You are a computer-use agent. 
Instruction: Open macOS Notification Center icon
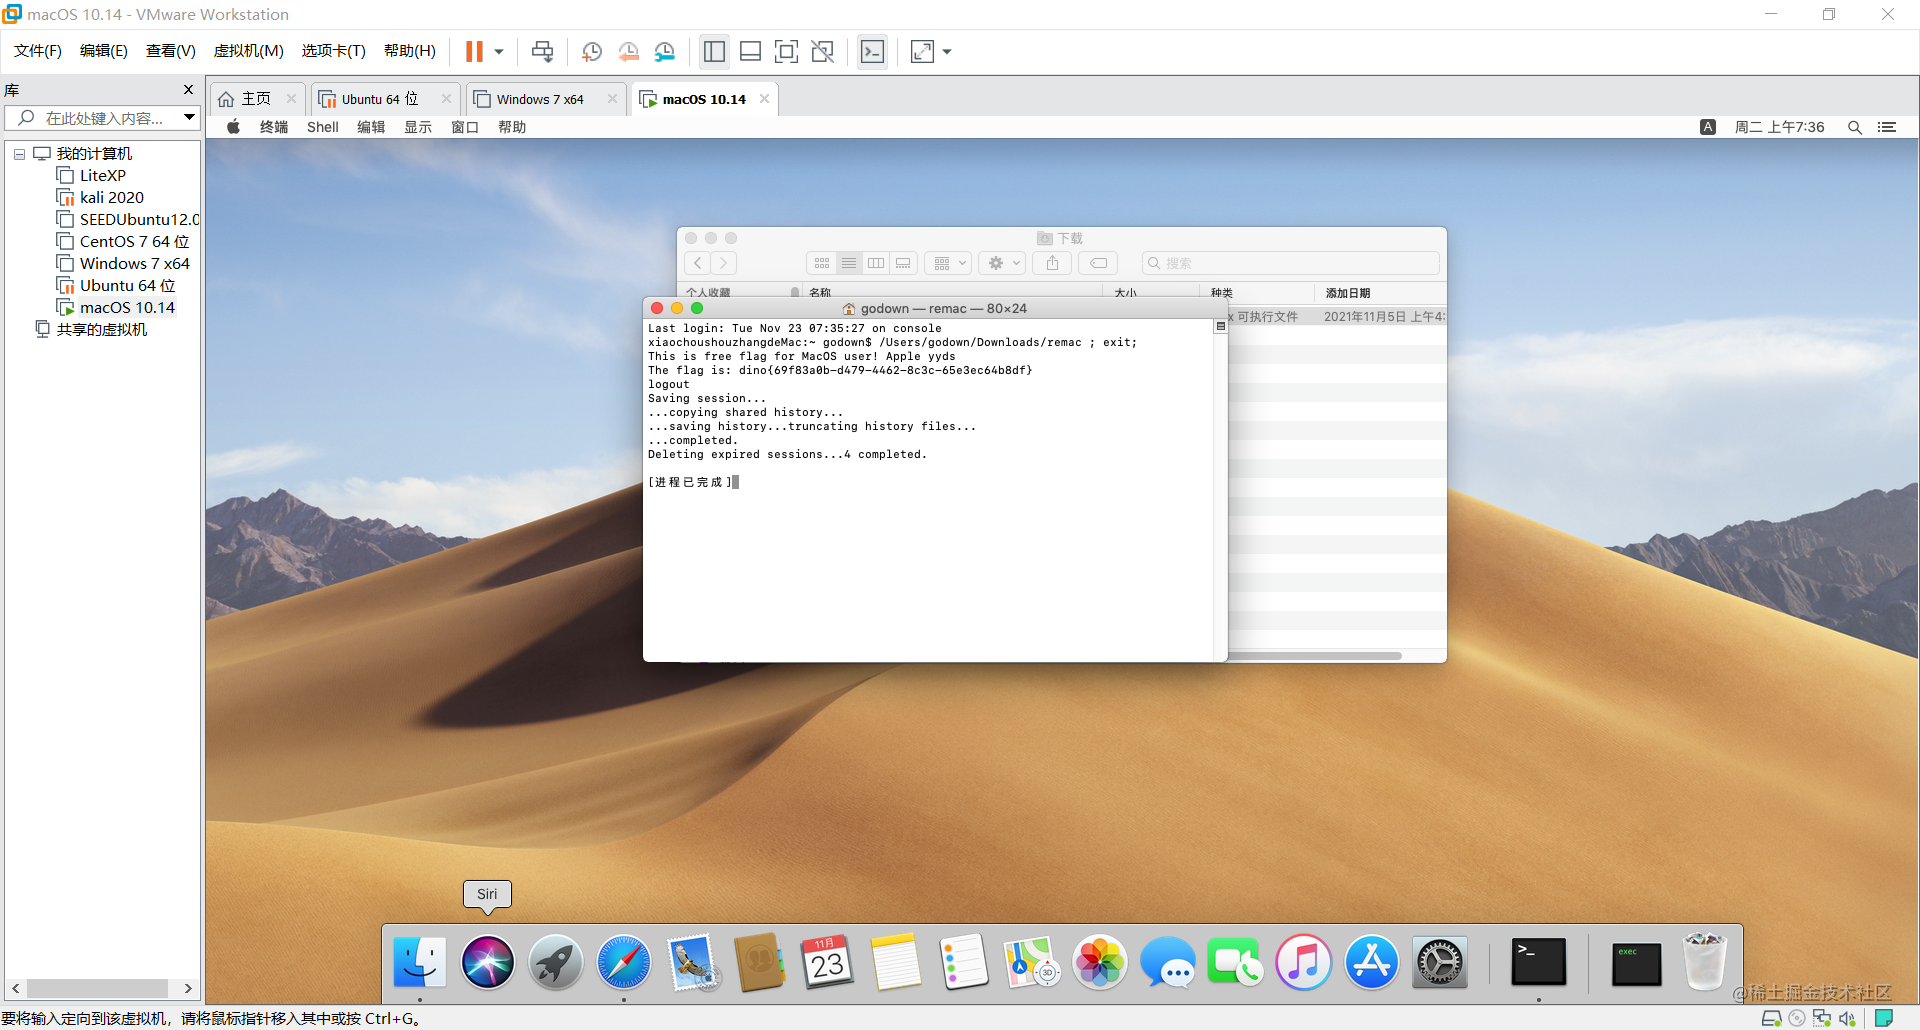[1887, 127]
